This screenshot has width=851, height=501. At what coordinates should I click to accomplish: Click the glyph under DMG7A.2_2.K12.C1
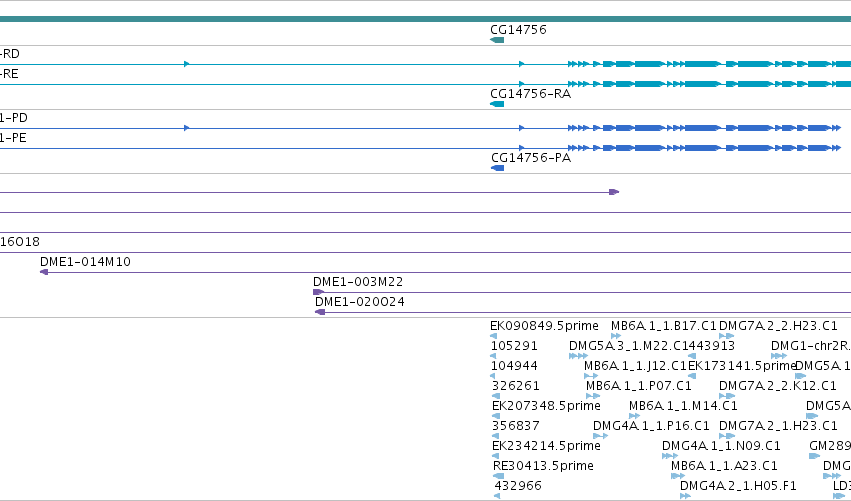(727, 396)
